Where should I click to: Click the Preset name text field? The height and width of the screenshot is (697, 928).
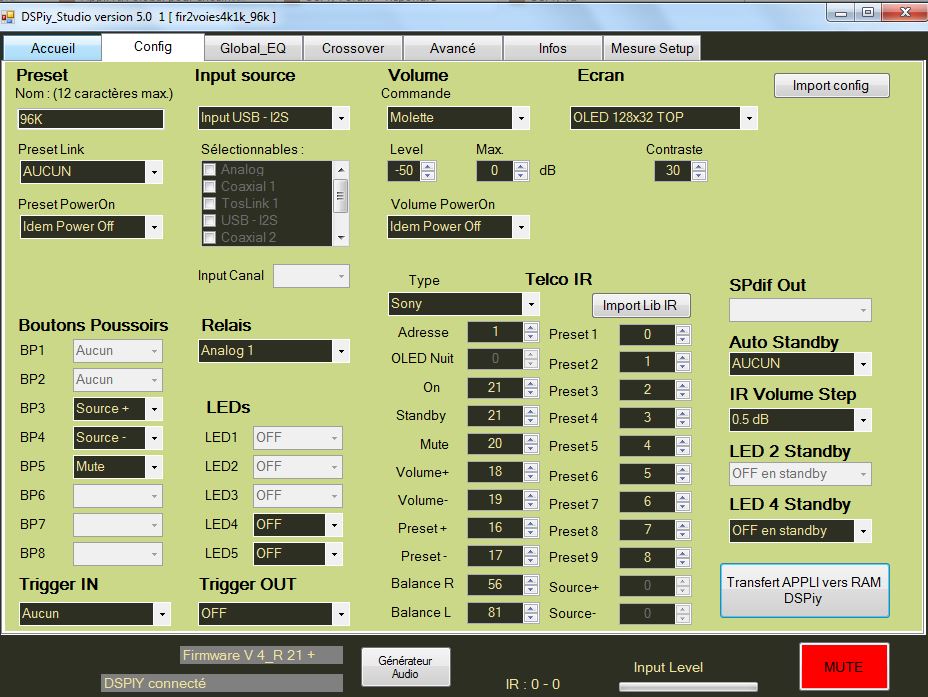coord(91,119)
